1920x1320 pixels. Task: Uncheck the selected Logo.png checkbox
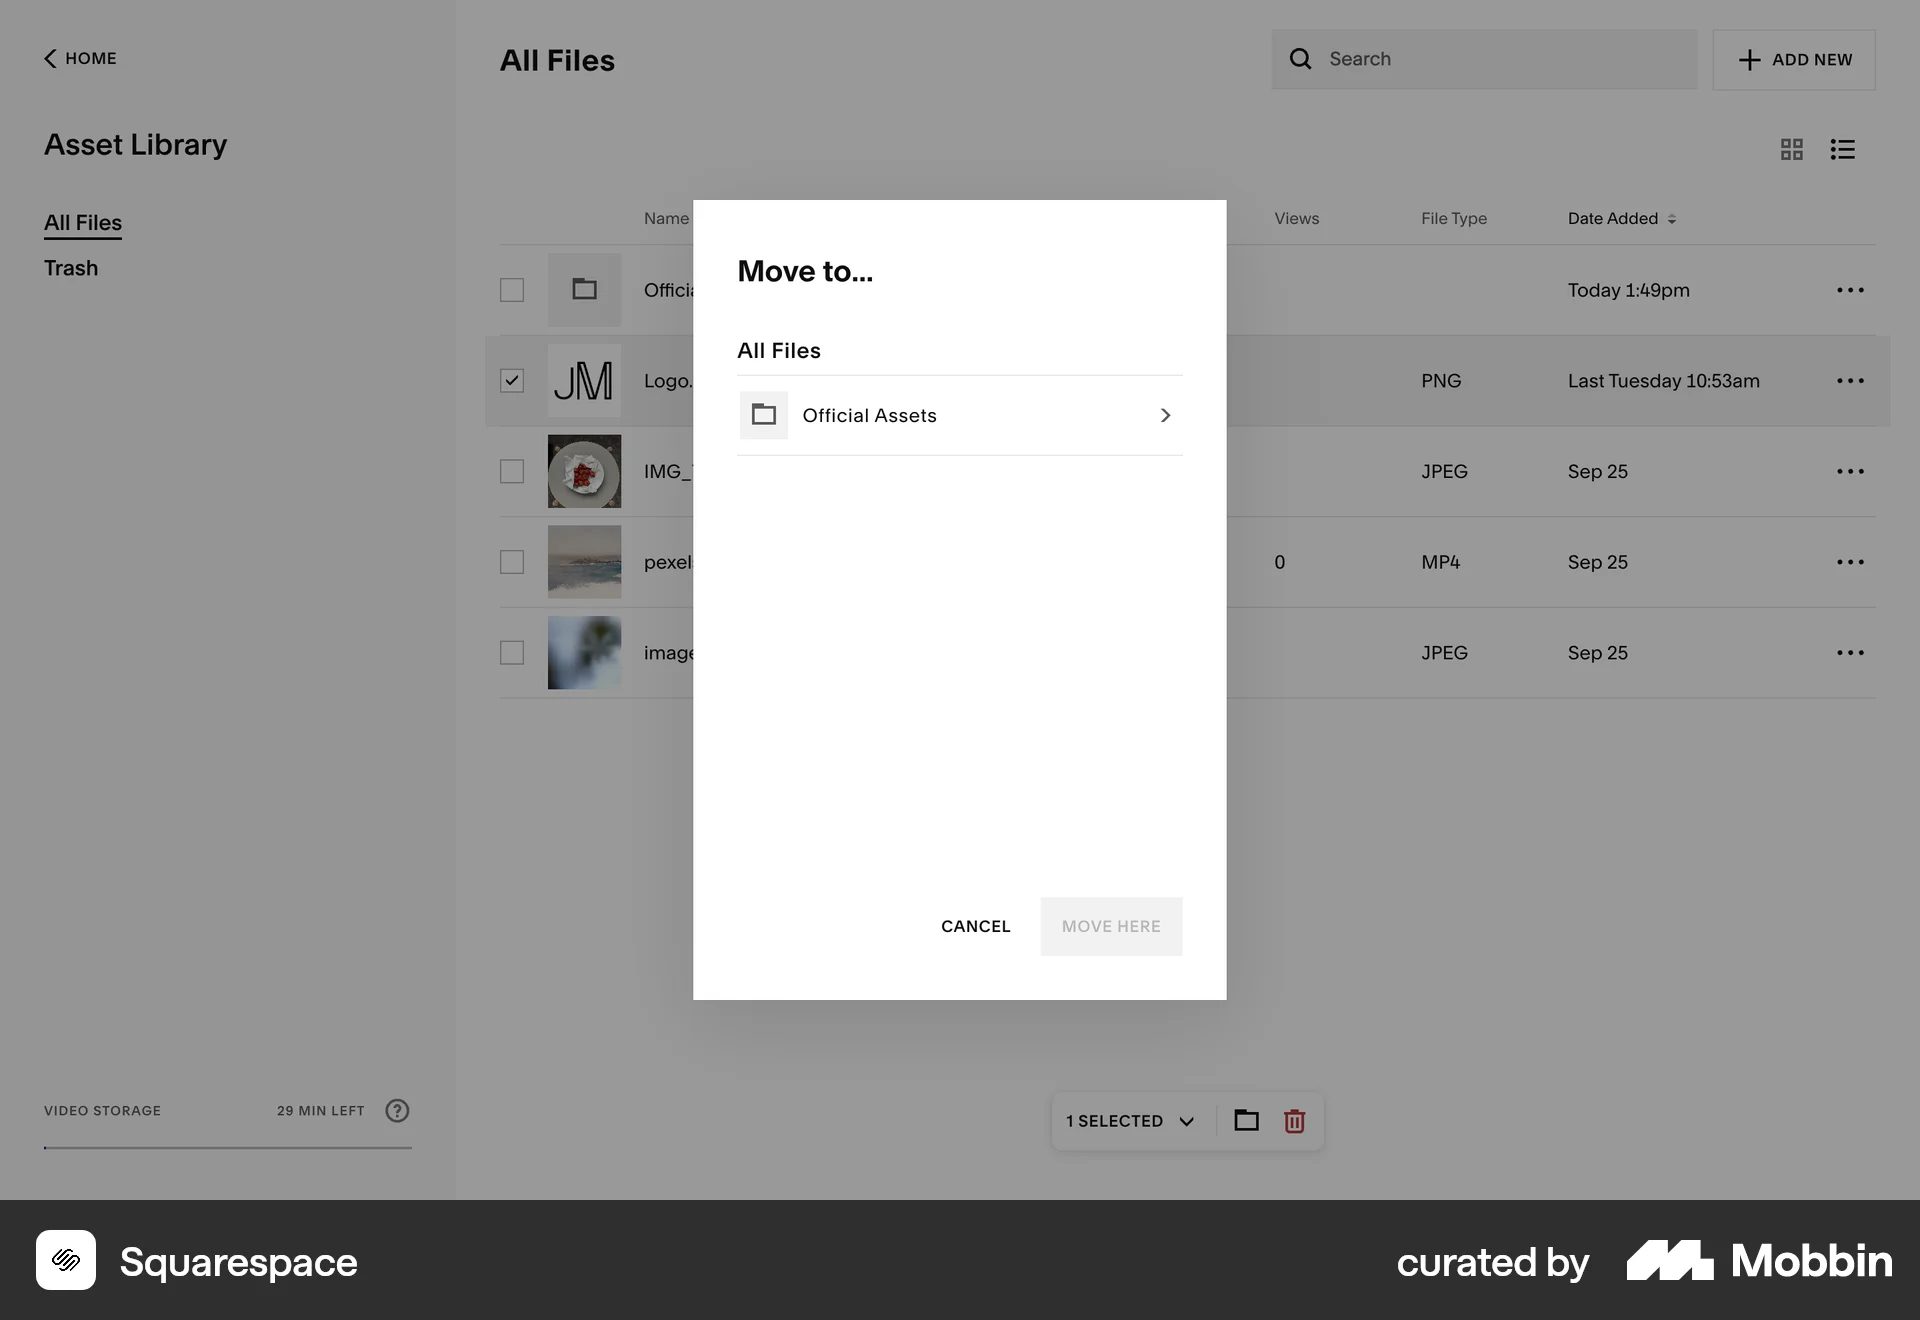(512, 380)
